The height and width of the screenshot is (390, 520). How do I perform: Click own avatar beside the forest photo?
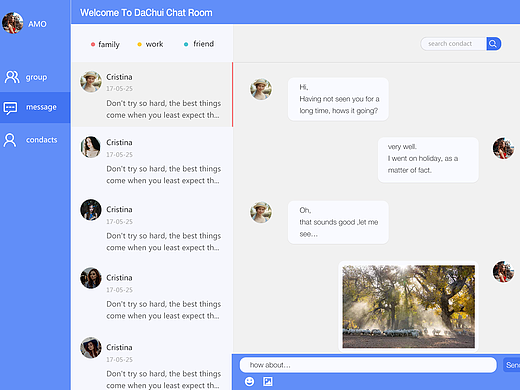[x=503, y=272]
